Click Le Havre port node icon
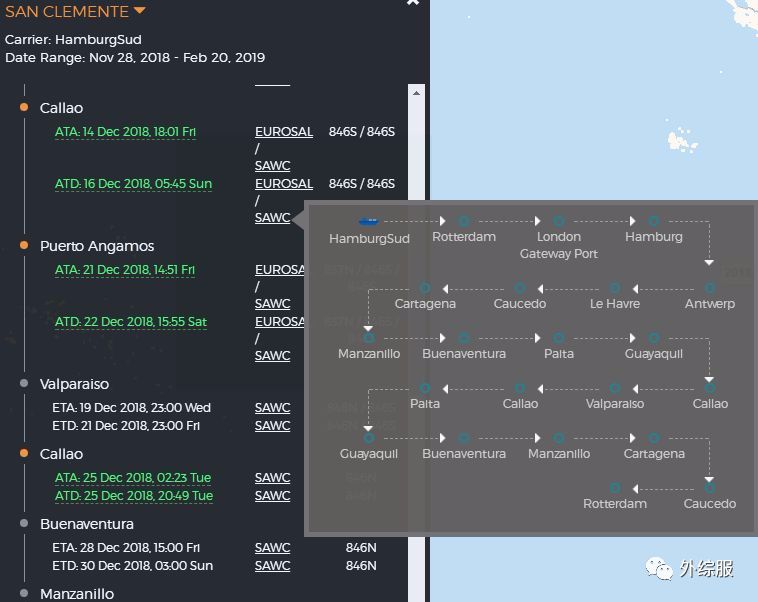 click(615, 288)
